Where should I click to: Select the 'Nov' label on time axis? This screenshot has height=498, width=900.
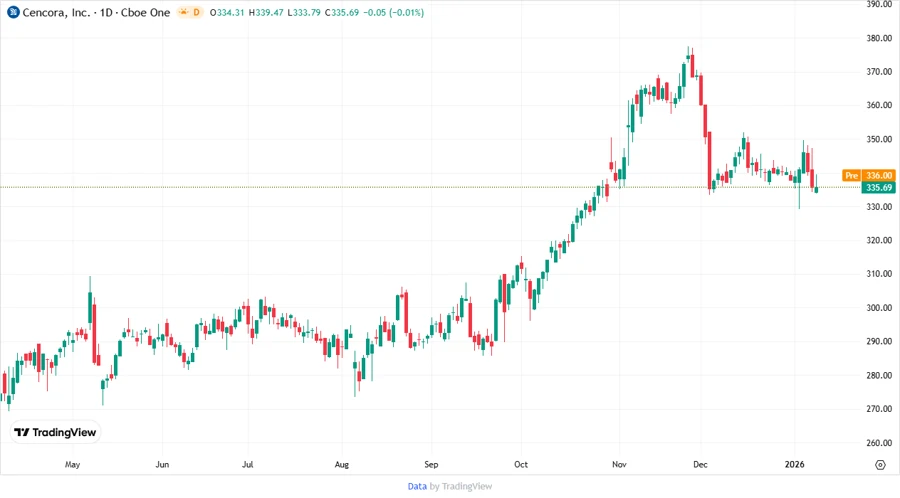[x=619, y=465]
